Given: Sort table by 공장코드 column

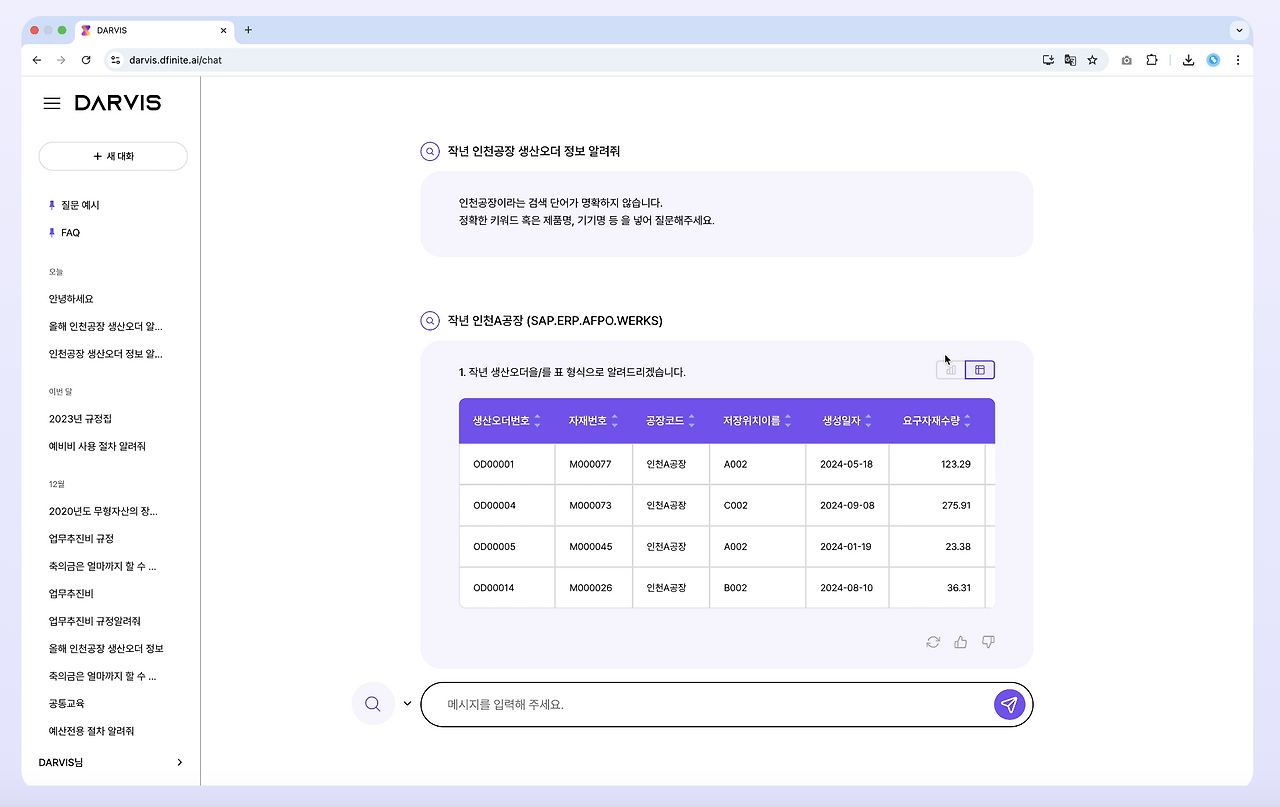Looking at the screenshot, I should point(692,421).
